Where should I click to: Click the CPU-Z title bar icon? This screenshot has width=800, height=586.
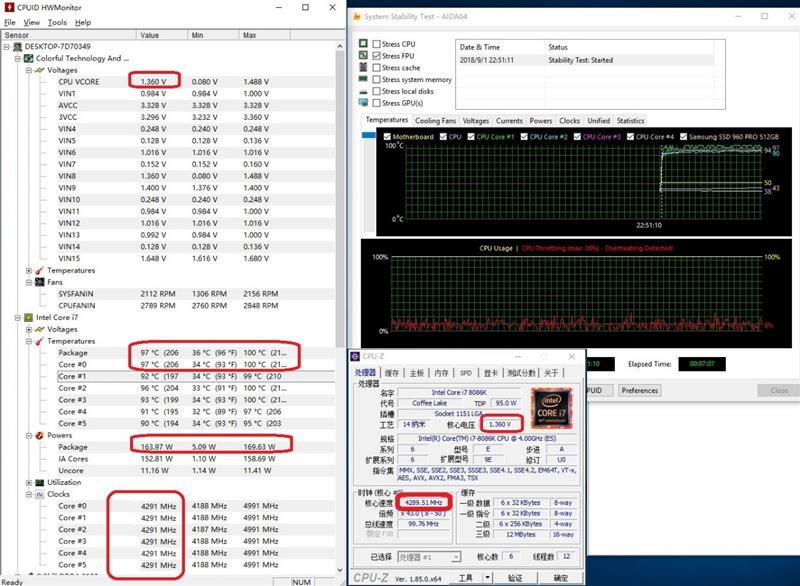point(355,356)
